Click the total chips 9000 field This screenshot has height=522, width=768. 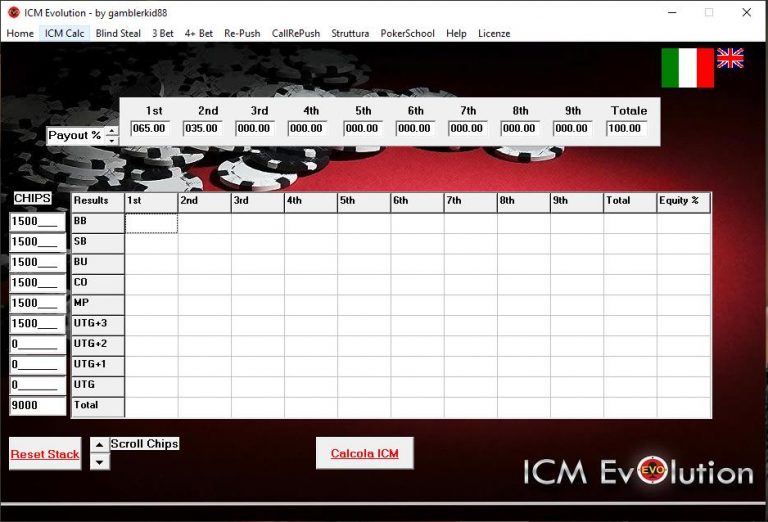38,406
